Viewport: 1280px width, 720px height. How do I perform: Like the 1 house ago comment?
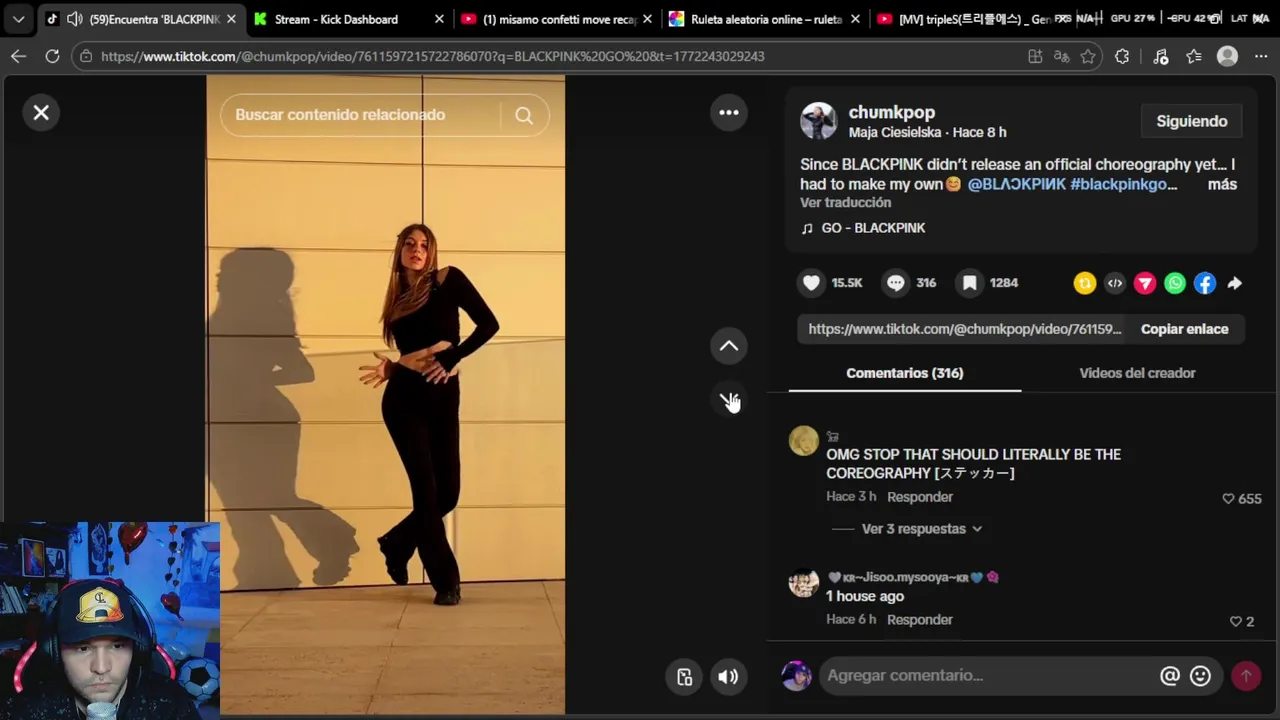(x=1236, y=621)
